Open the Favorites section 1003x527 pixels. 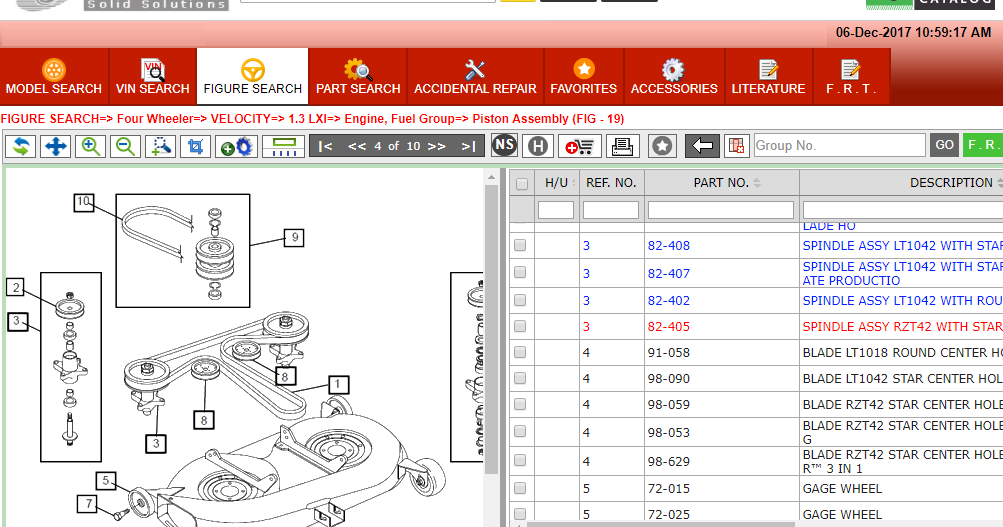click(x=583, y=77)
